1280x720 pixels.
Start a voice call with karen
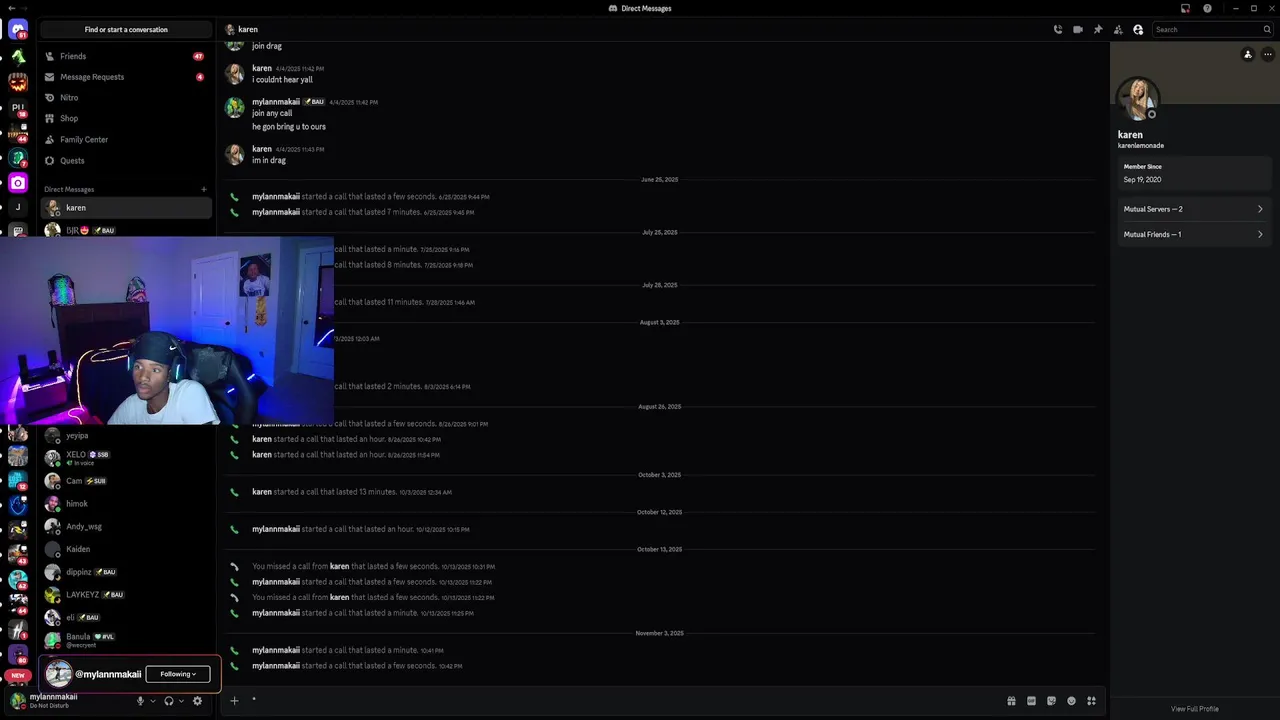tap(1058, 30)
